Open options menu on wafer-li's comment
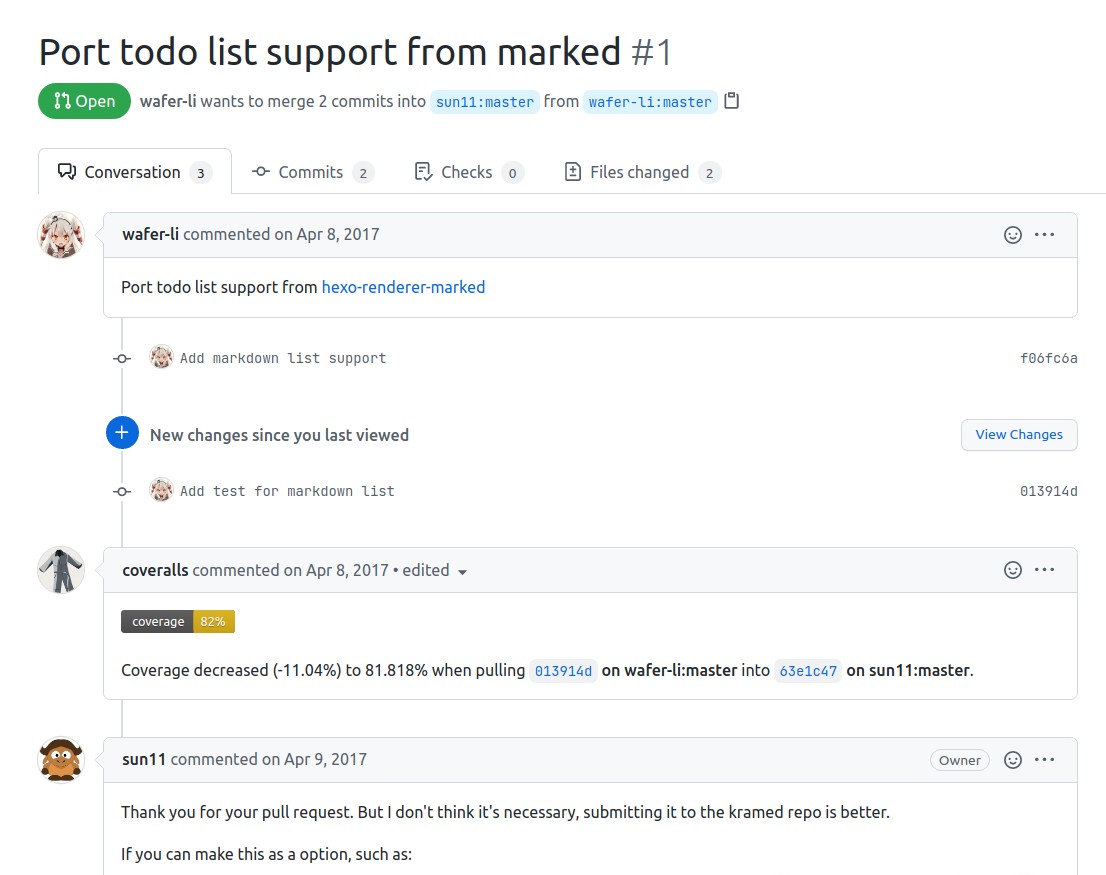The height and width of the screenshot is (875, 1106). click(1045, 235)
